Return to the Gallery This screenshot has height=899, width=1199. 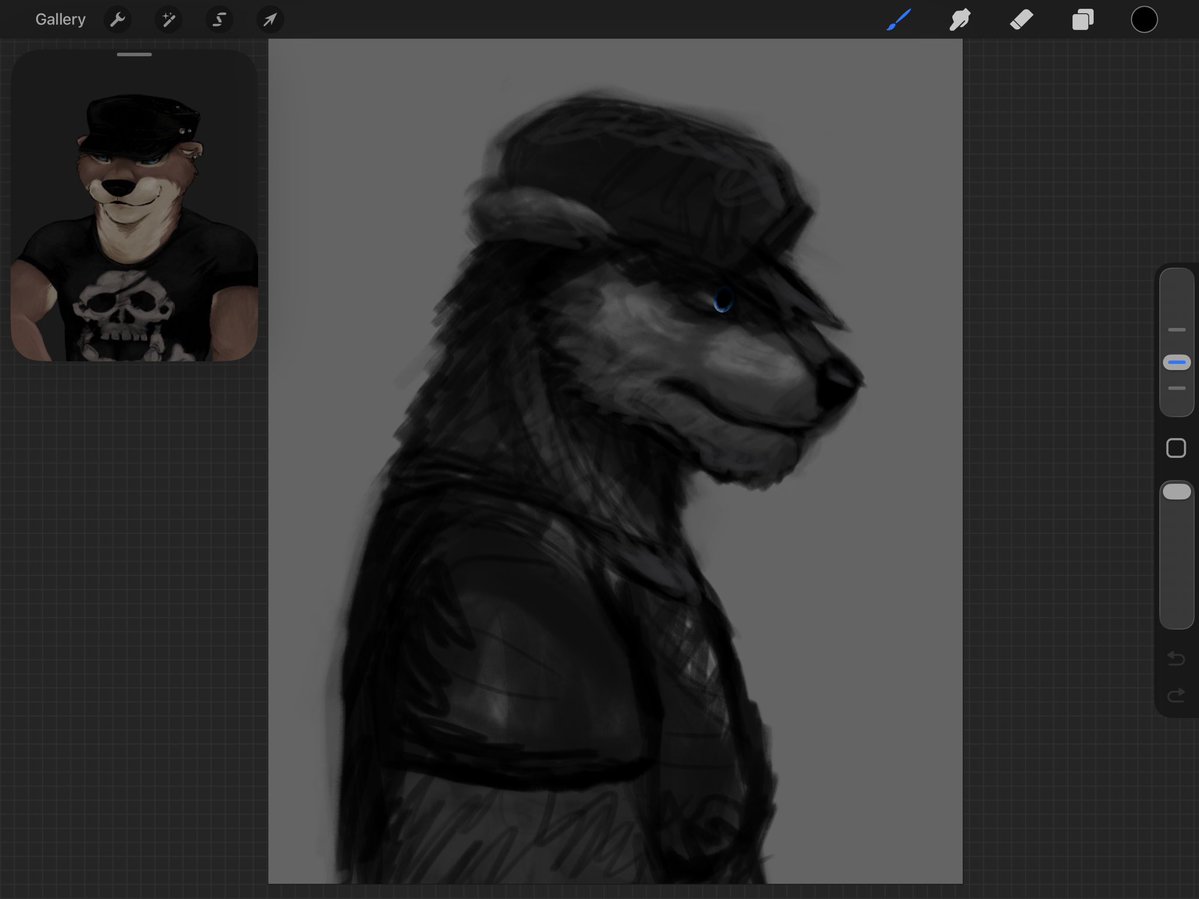point(60,19)
